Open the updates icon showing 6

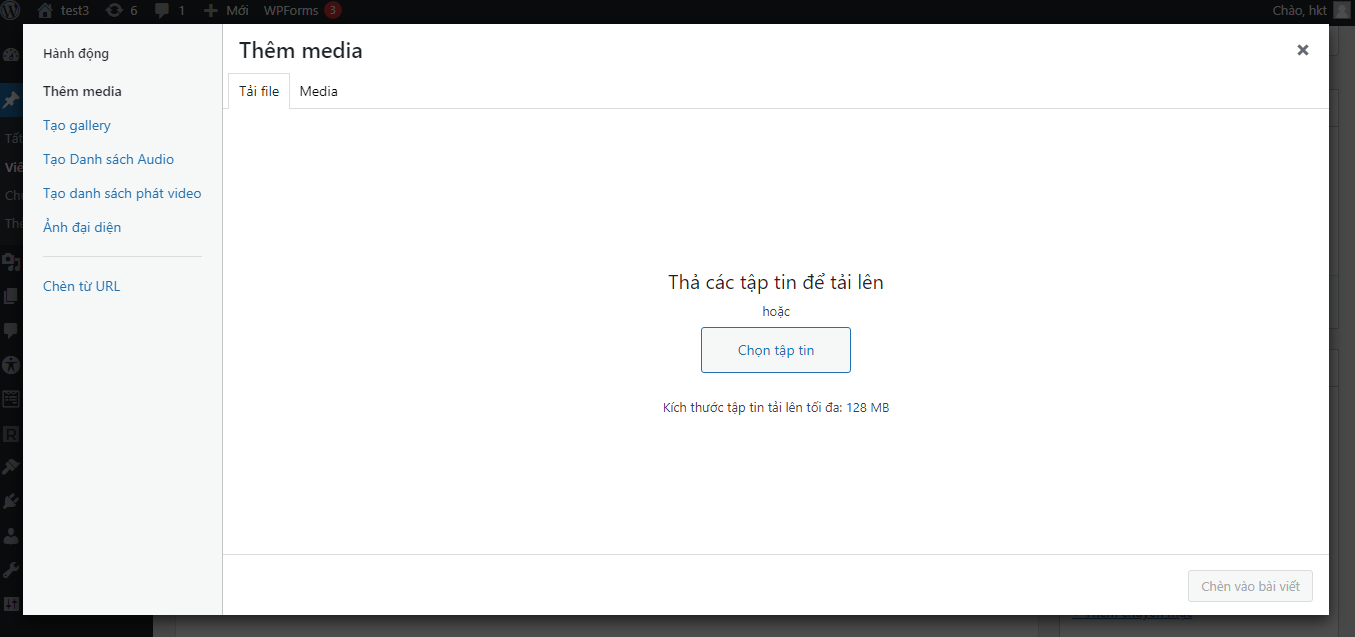114,11
